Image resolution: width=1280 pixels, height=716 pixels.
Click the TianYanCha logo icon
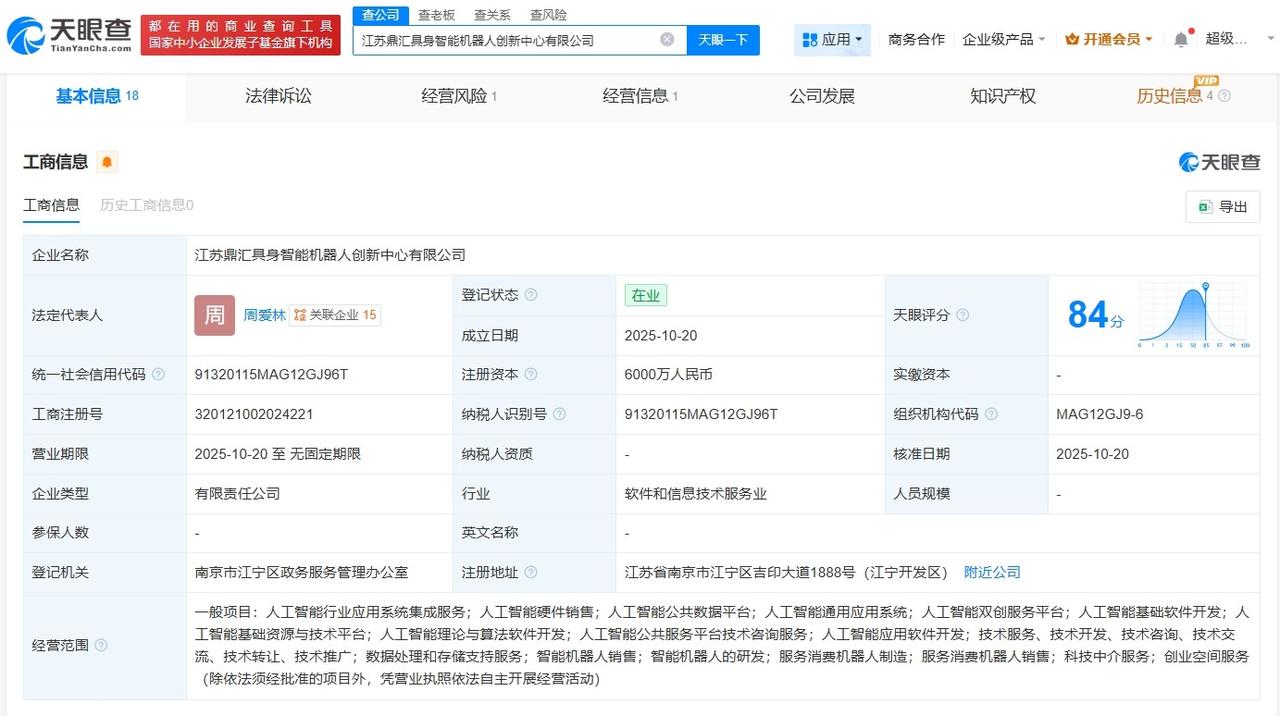25,36
